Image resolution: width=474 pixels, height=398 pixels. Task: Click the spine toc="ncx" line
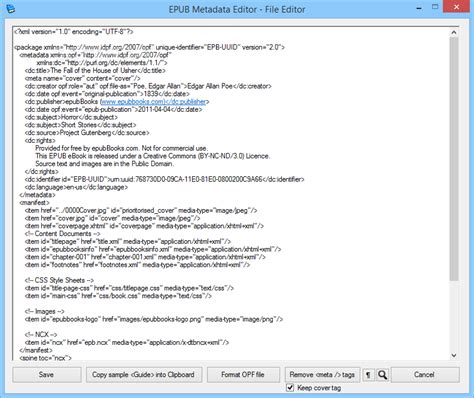coord(46,358)
